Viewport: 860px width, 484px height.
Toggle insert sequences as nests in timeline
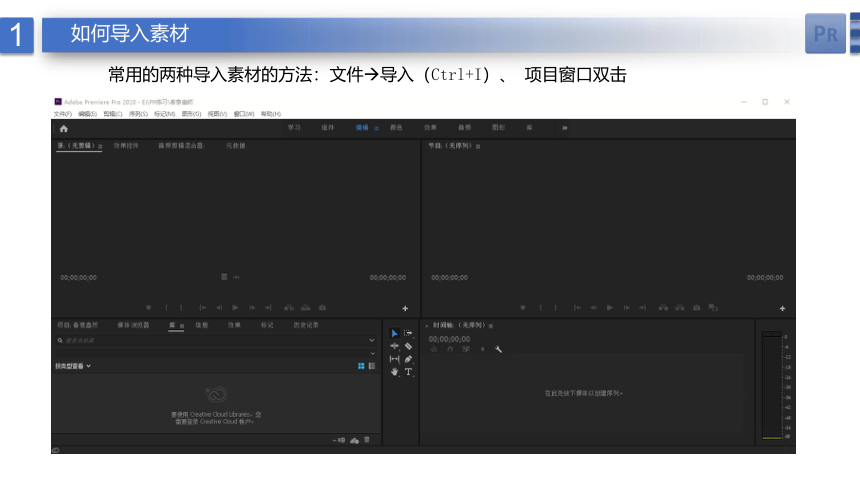(434, 349)
